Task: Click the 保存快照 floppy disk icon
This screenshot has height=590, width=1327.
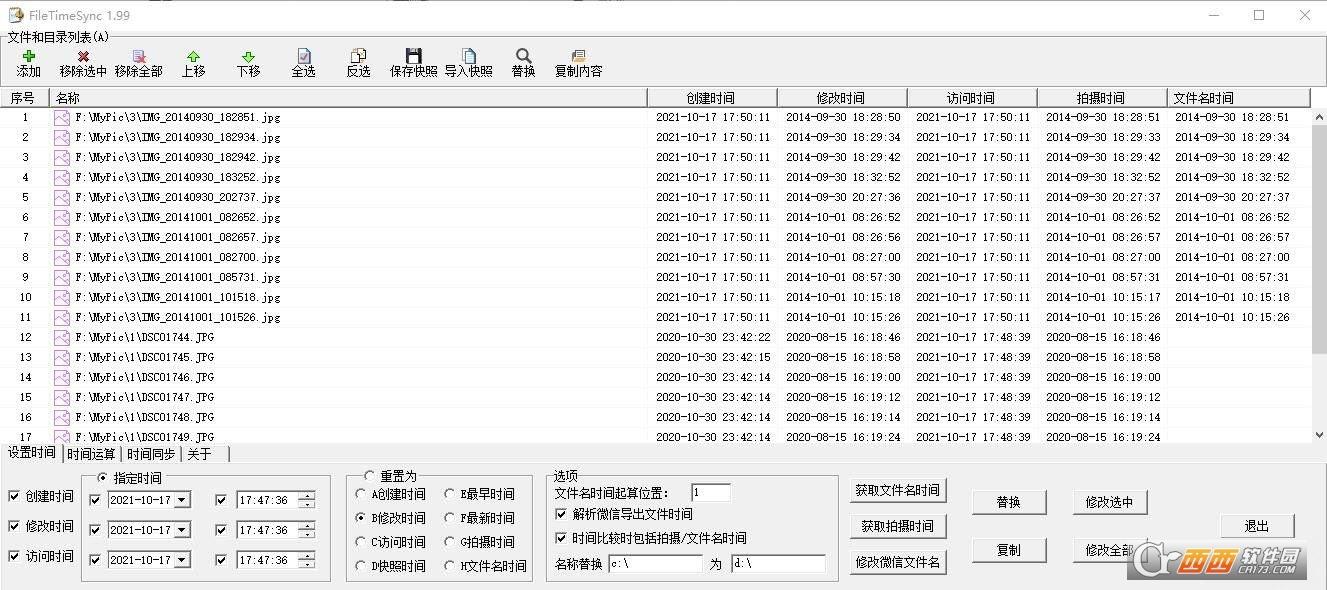Action: click(413, 56)
